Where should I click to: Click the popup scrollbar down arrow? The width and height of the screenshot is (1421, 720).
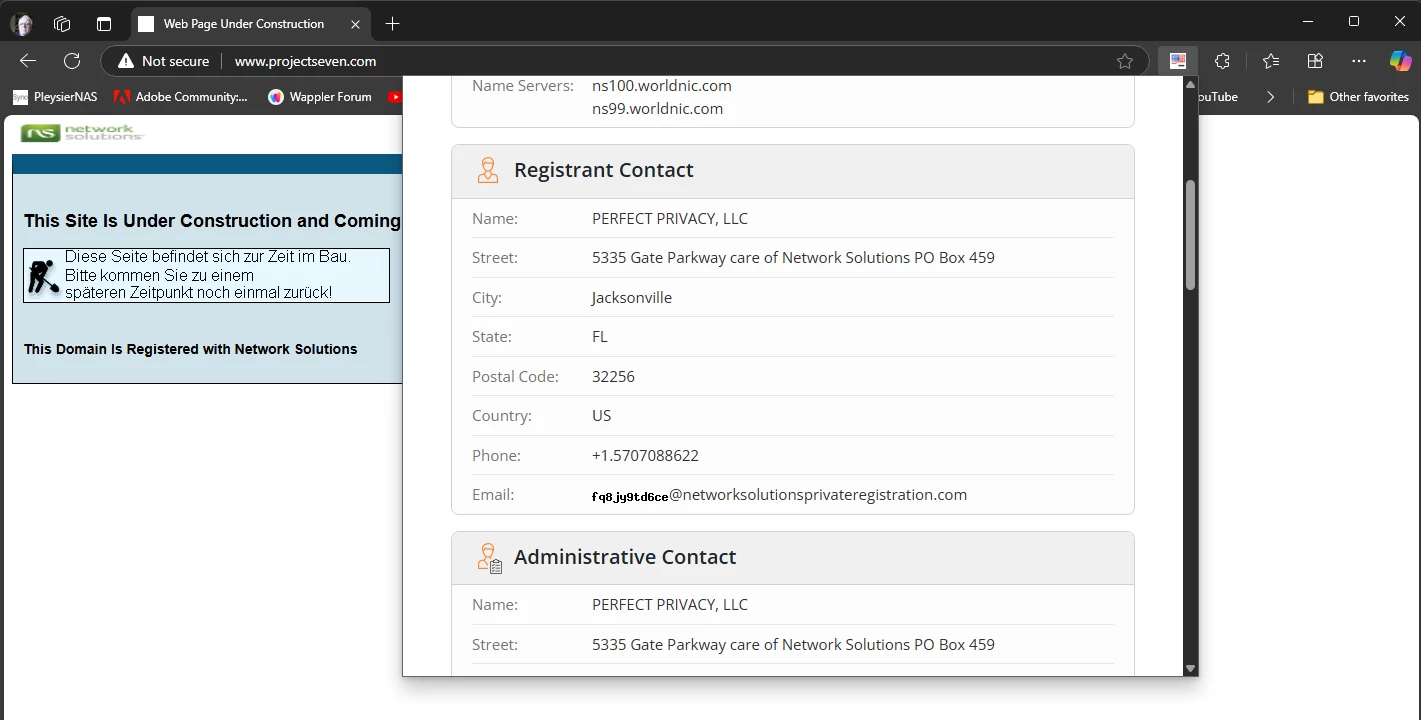[x=1190, y=668]
